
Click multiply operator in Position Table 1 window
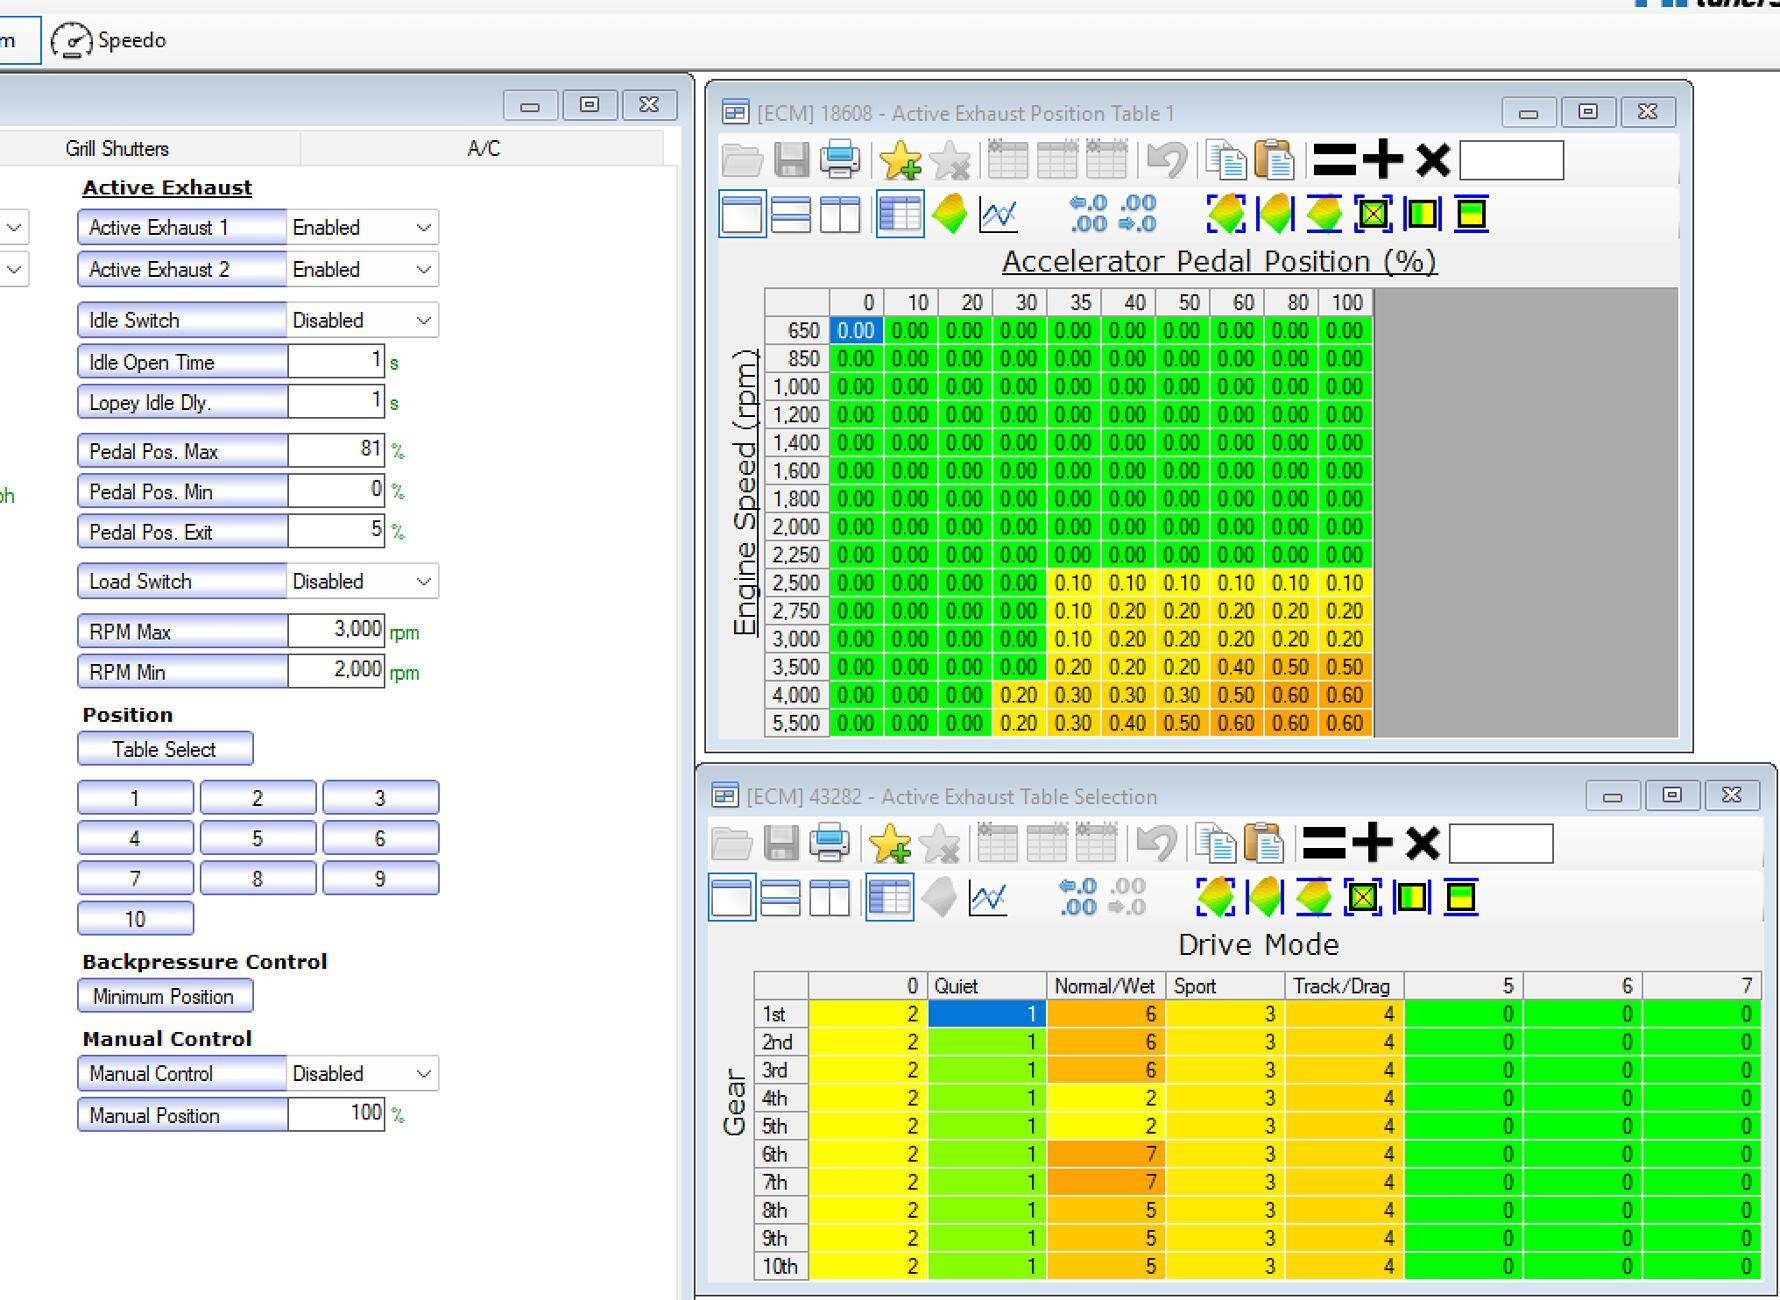point(1433,160)
